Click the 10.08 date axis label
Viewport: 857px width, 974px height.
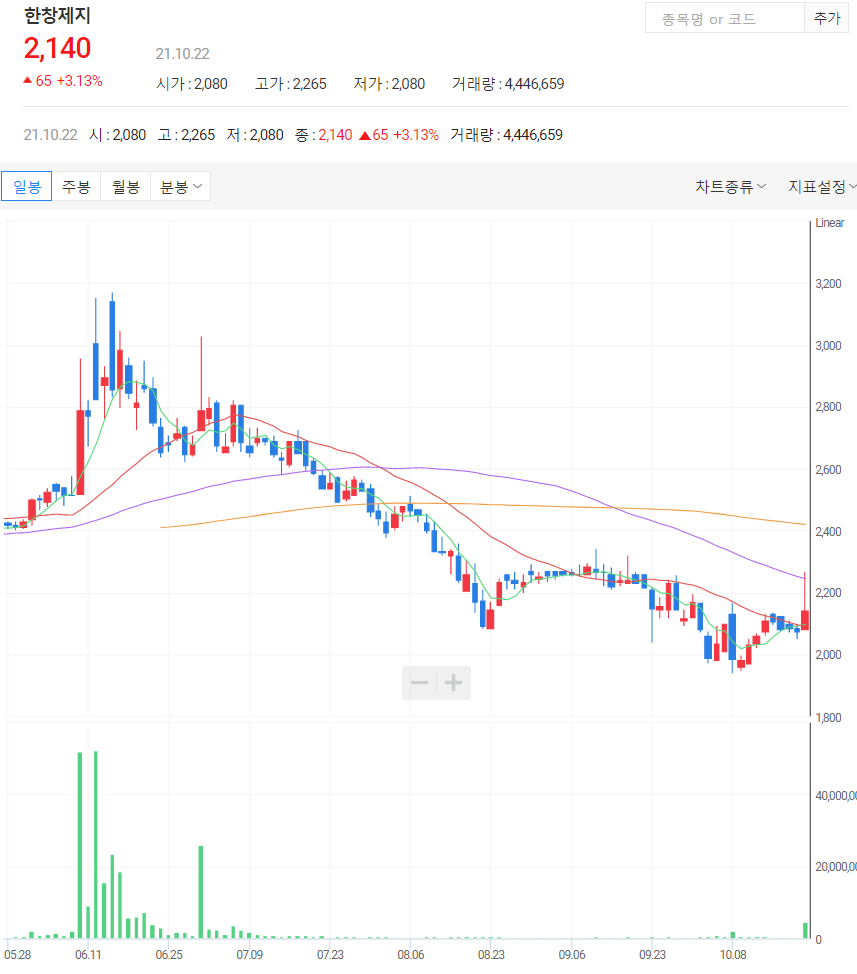point(733,954)
